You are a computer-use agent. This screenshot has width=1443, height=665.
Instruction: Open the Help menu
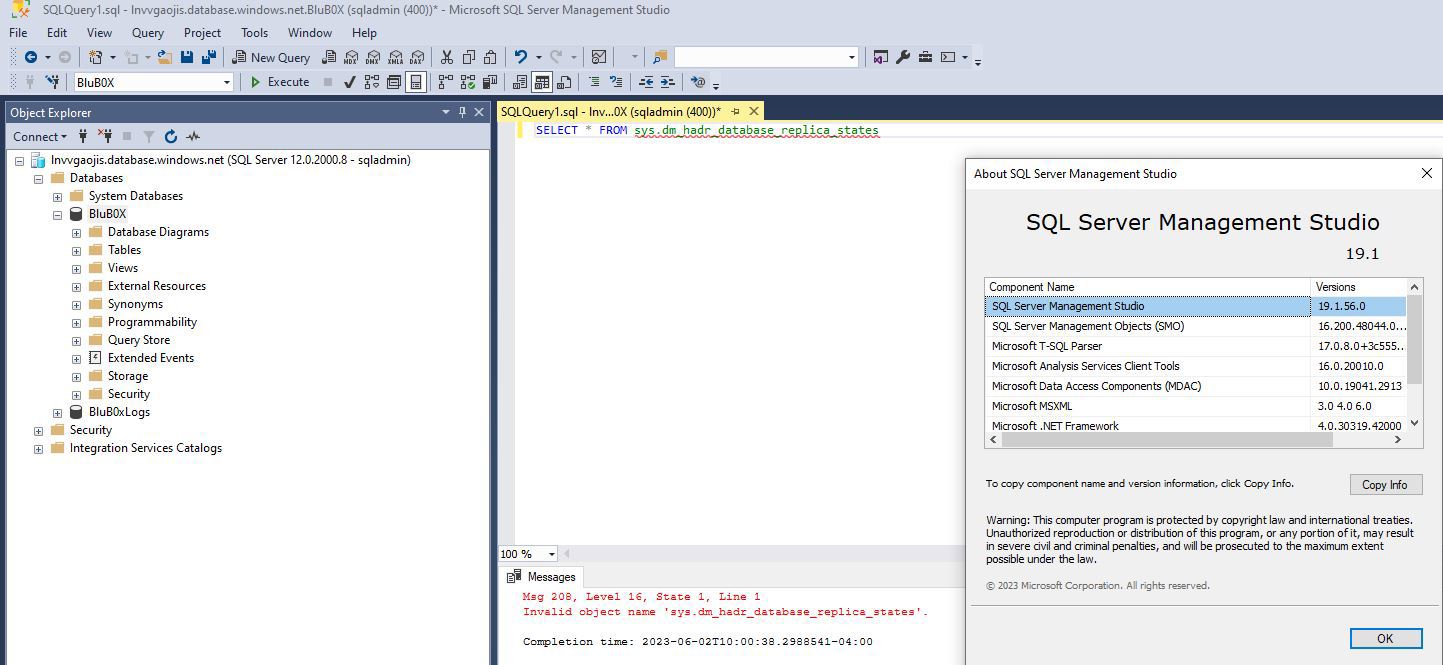tap(364, 32)
